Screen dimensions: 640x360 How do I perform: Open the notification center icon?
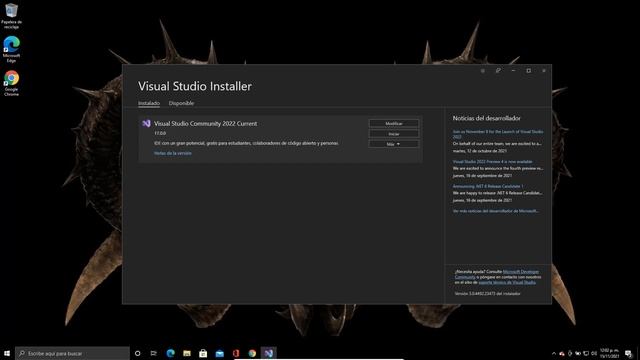click(628, 353)
